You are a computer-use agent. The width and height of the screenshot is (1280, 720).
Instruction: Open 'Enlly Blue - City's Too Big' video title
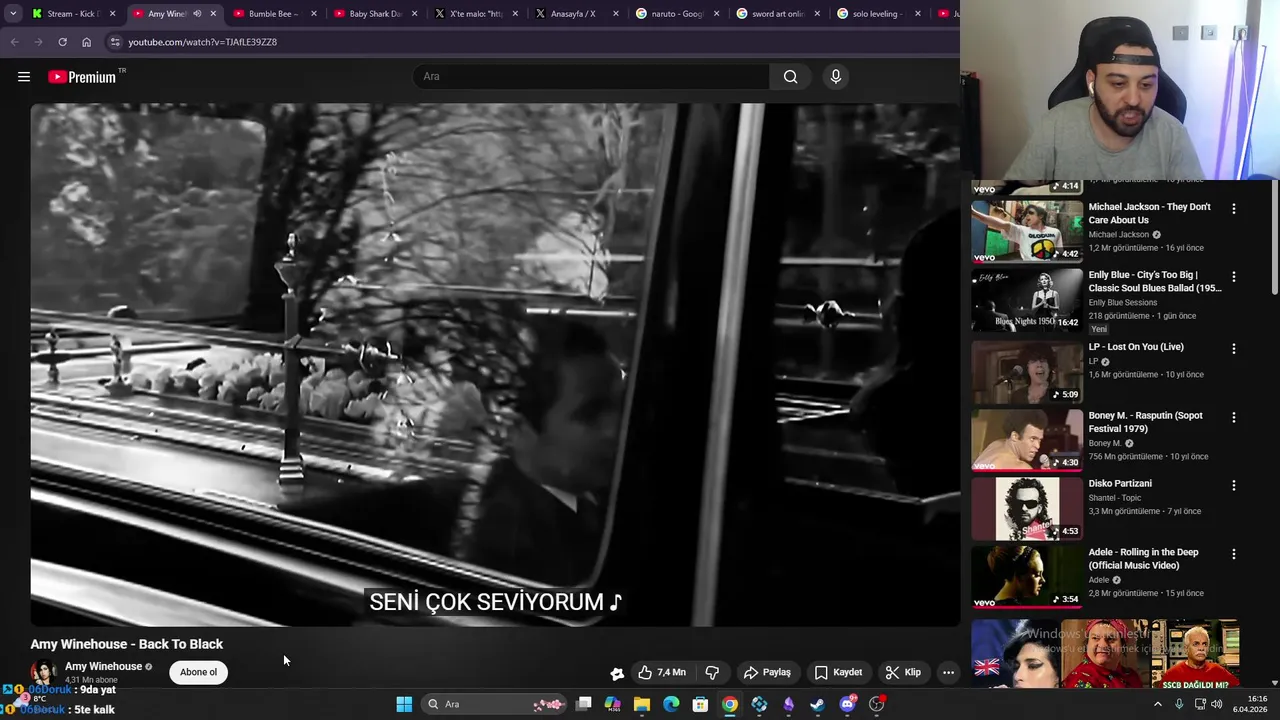click(1155, 281)
